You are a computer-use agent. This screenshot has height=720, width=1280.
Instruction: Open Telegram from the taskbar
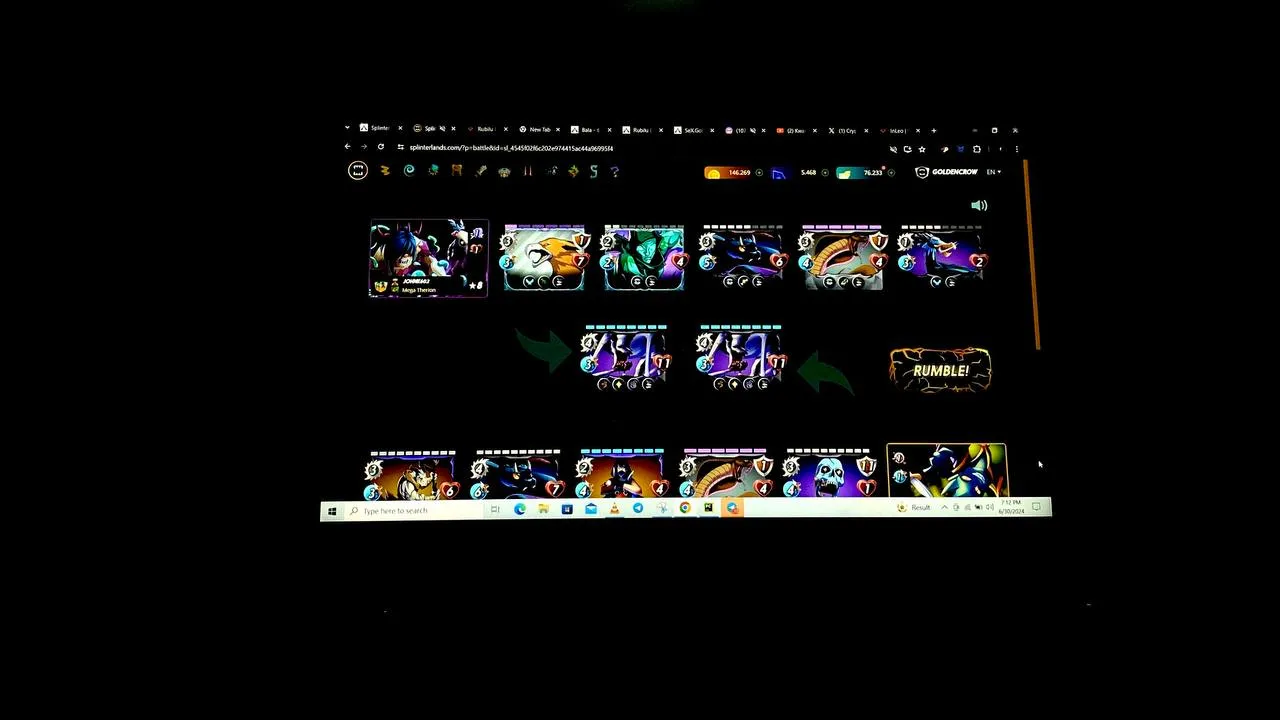[638, 509]
